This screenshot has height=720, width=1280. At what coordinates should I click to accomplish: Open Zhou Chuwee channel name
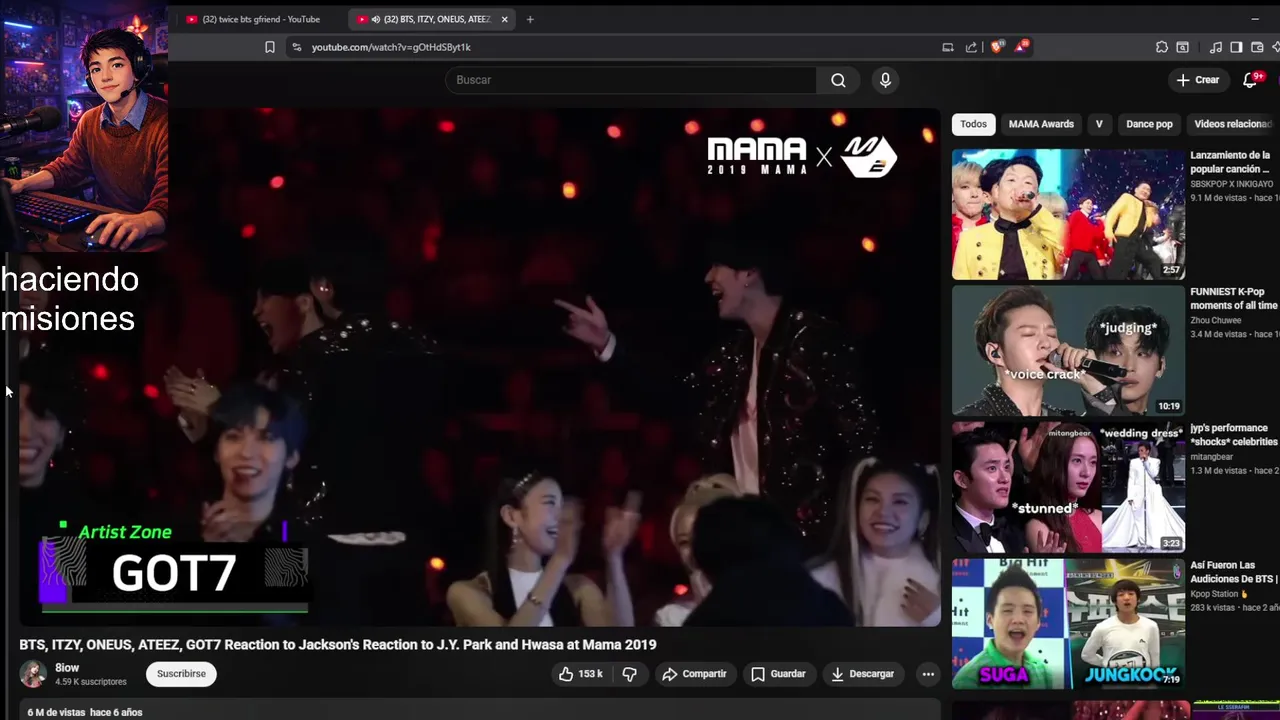(x=1215, y=321)
